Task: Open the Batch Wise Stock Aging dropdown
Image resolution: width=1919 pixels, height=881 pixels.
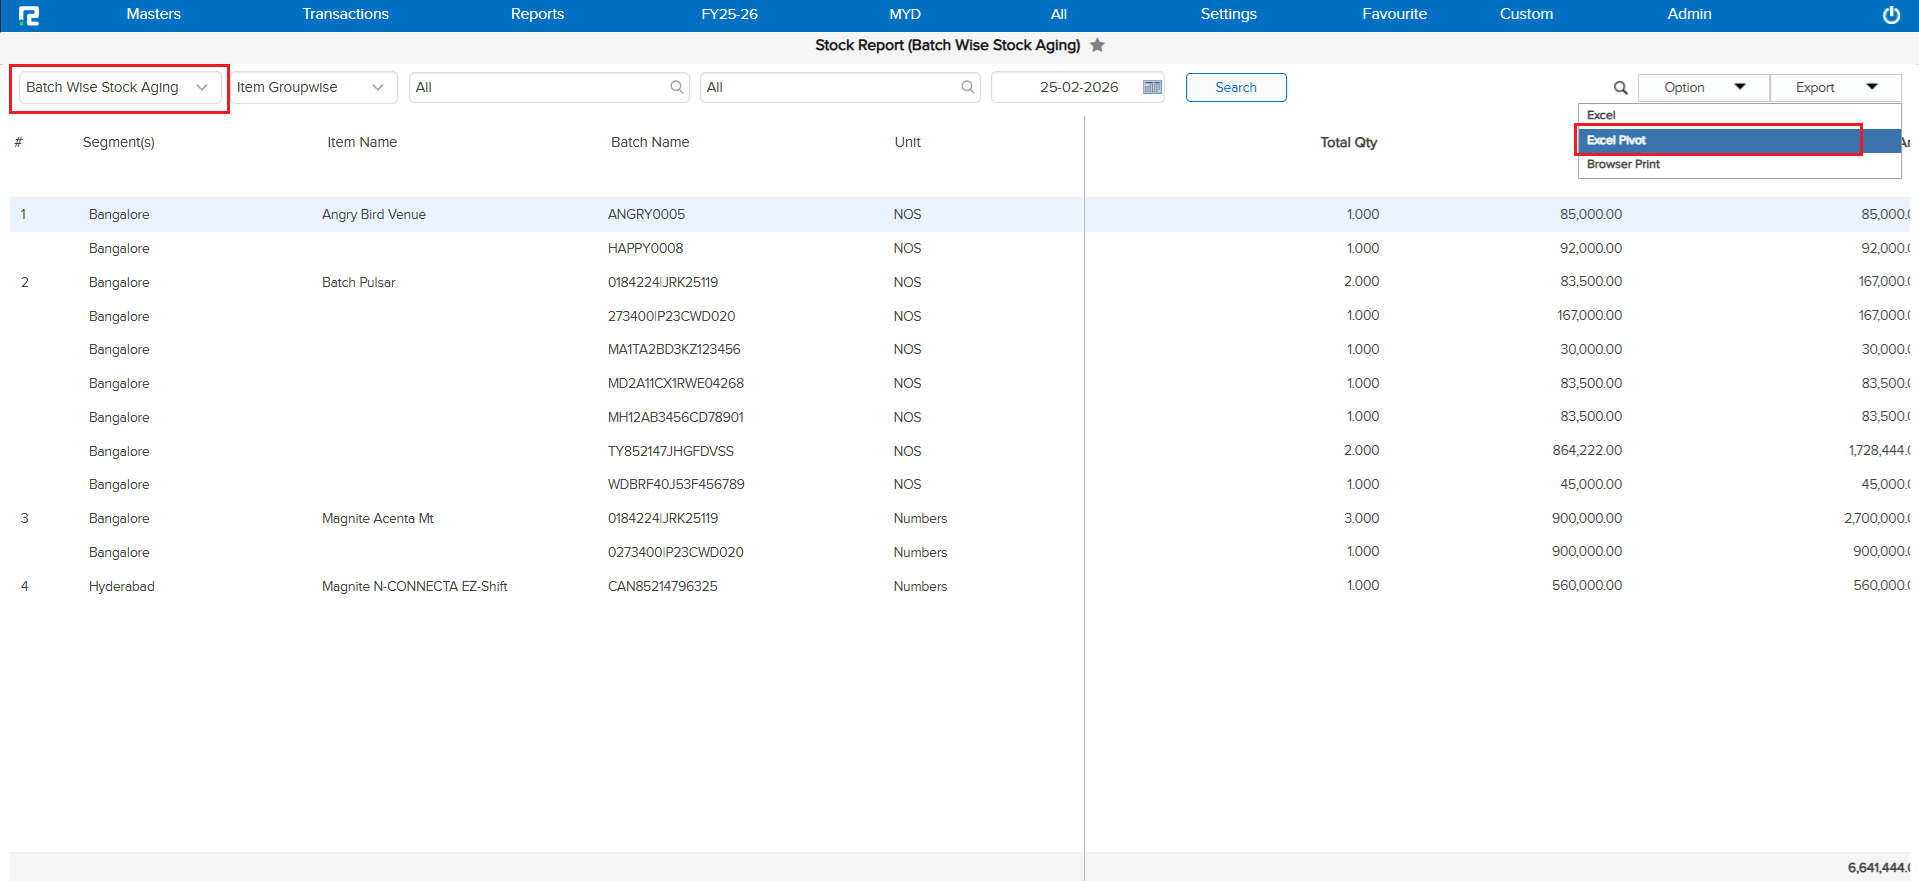Action: point(119,88)
